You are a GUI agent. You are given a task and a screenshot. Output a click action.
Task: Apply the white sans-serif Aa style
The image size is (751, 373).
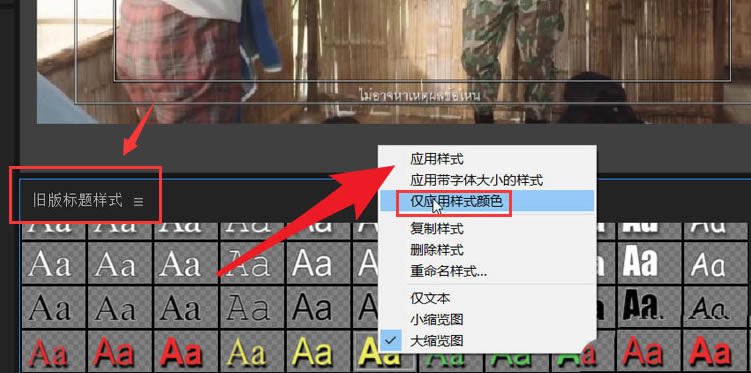pos(319,262)
